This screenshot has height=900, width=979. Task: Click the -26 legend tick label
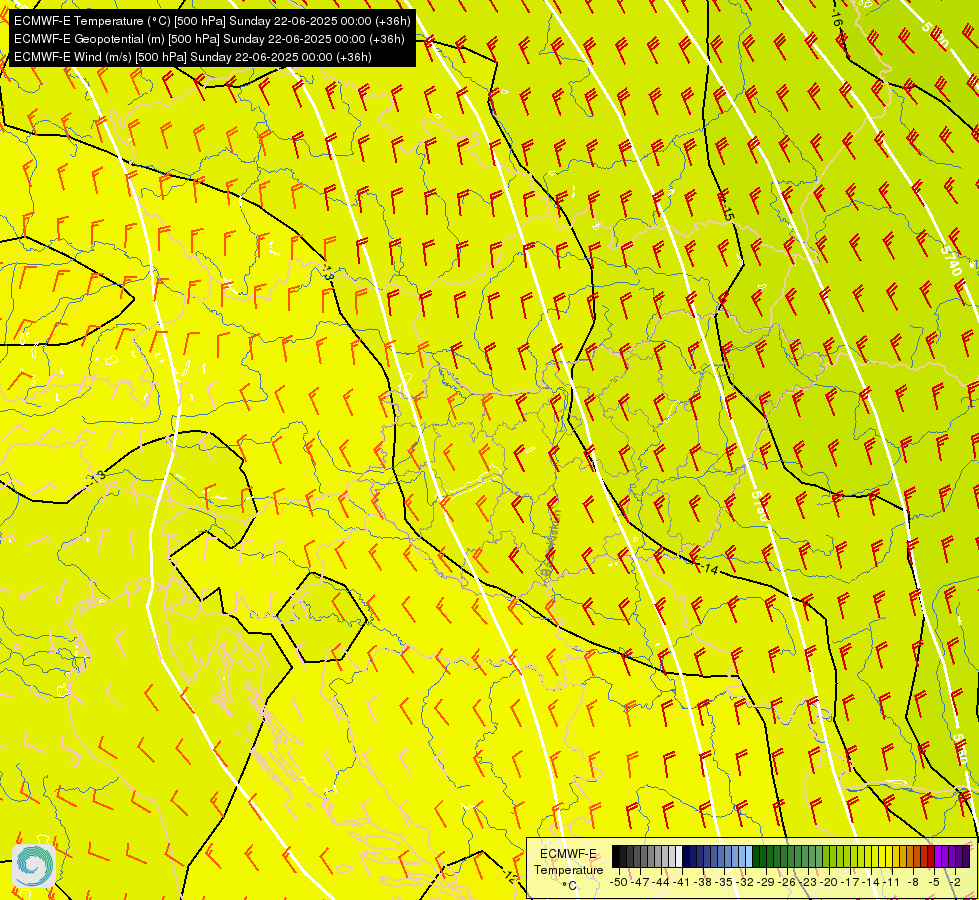[x=787, y=882]
